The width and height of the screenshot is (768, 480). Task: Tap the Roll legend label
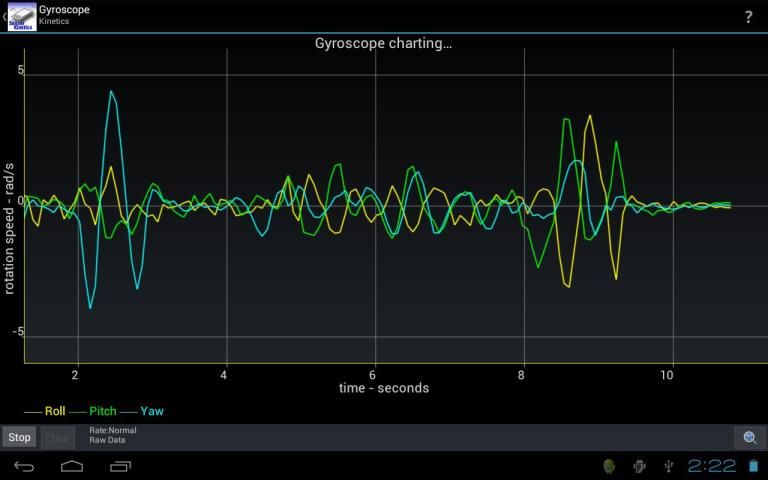point(54,411)
